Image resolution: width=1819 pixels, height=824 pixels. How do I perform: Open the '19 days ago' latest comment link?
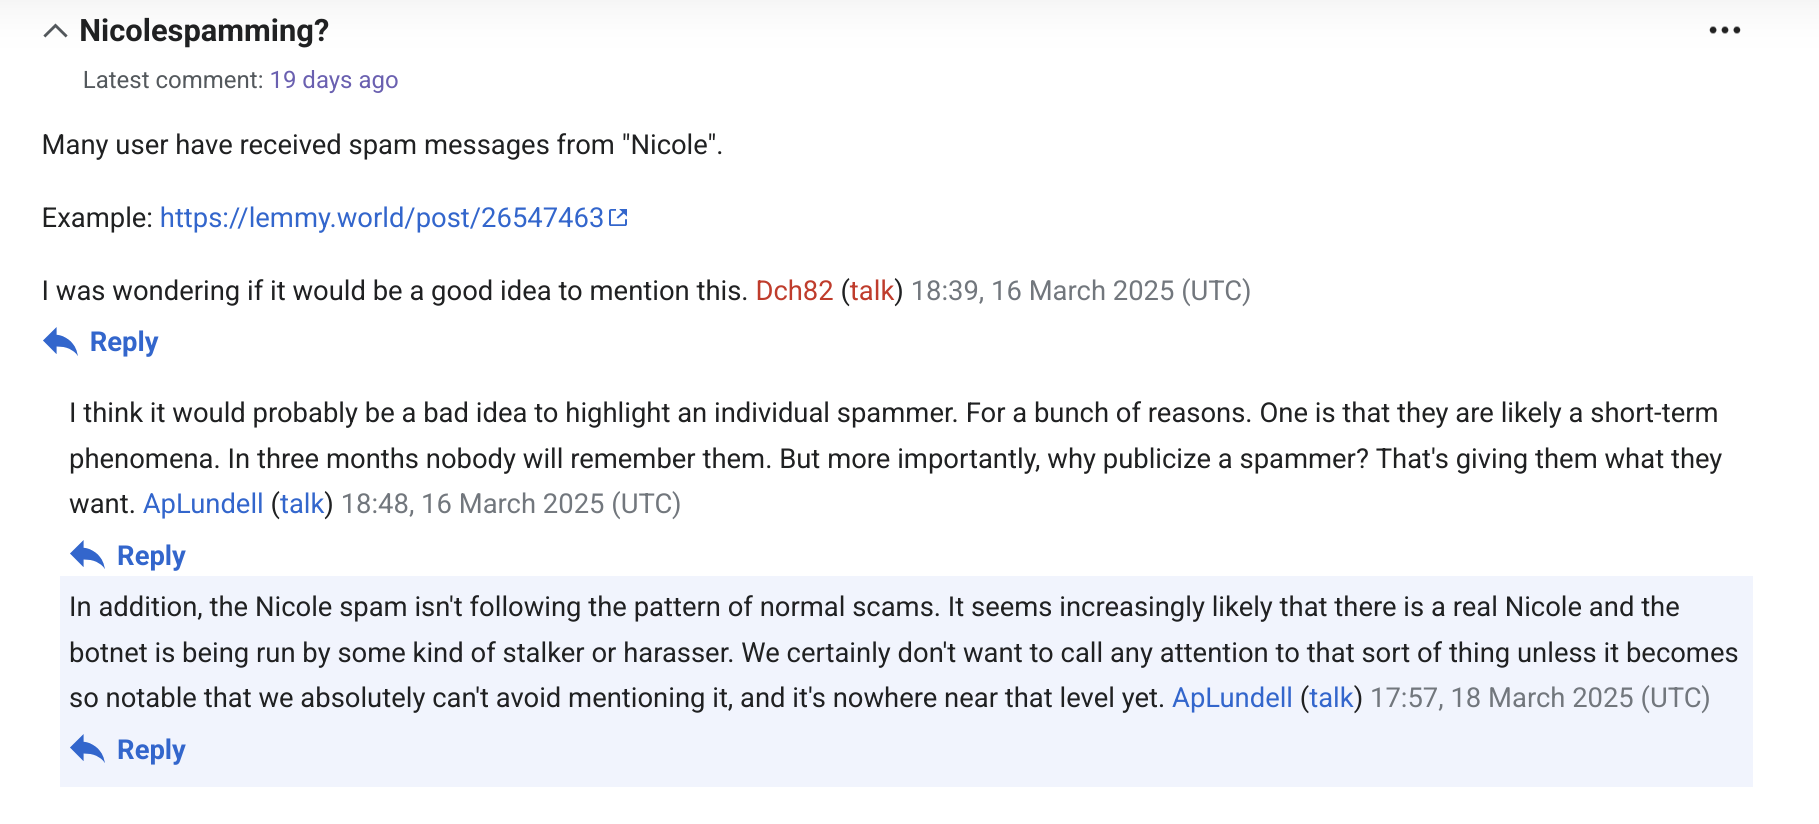point(334,80)
